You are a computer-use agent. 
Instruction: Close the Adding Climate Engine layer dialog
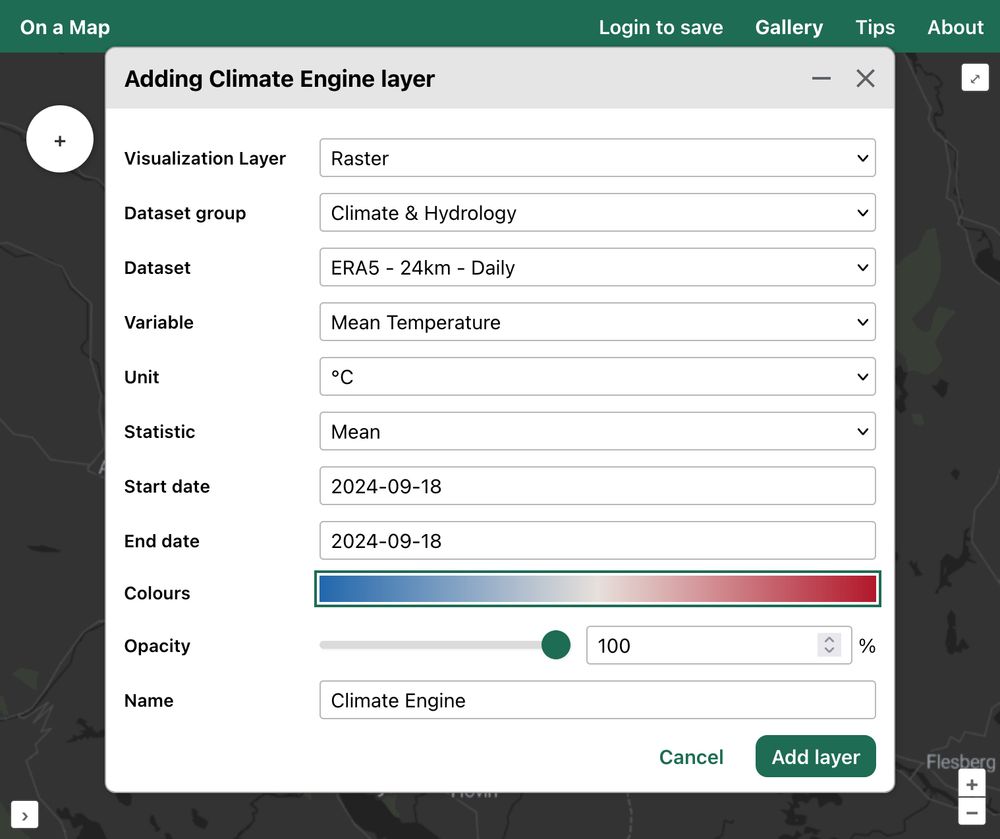click(865, 78)
